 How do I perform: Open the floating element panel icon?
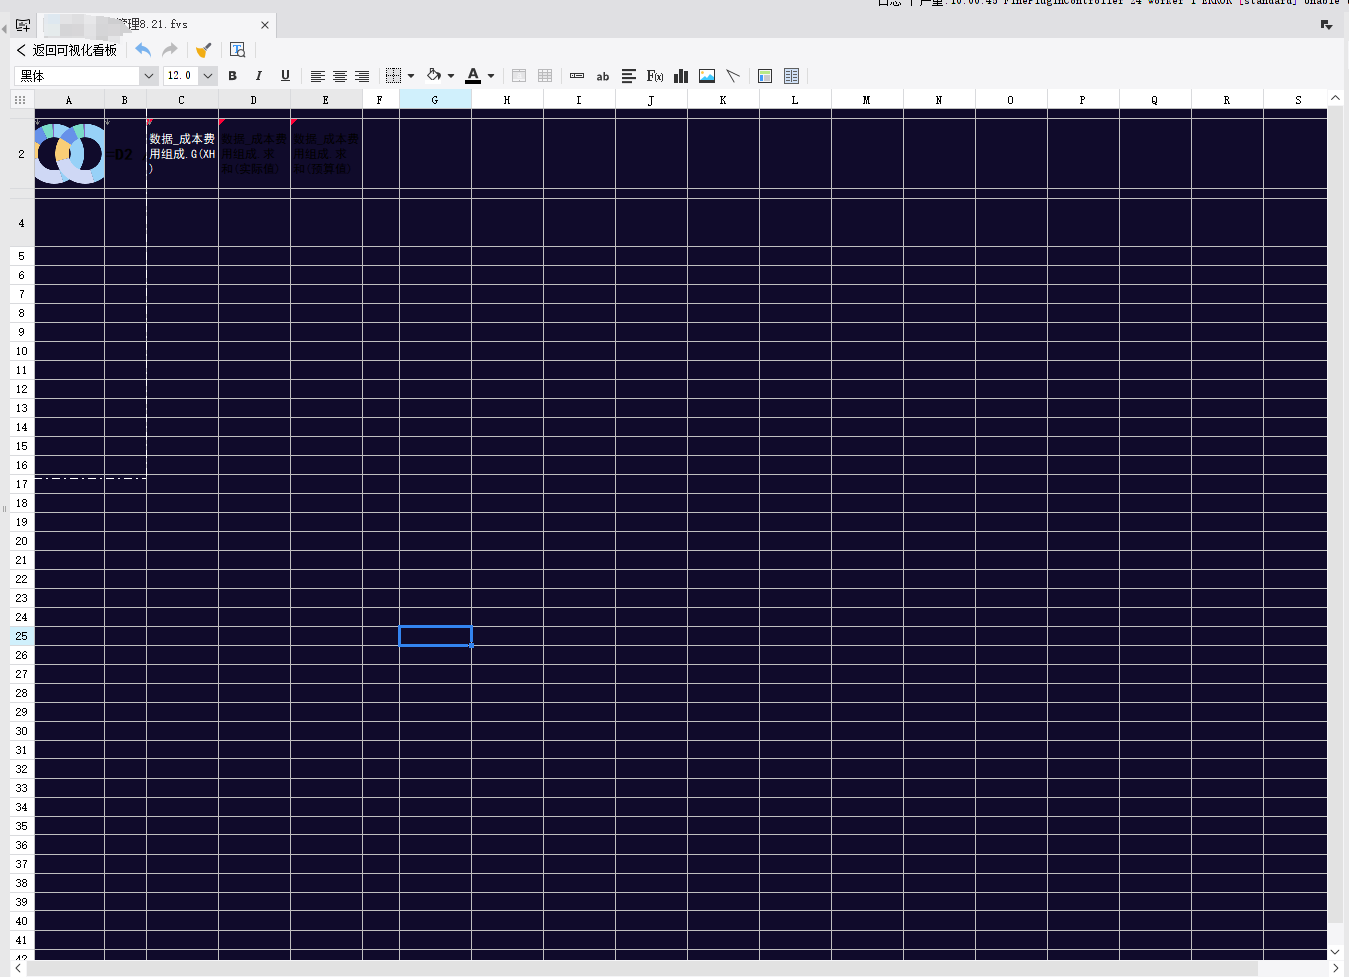(765, 76)
